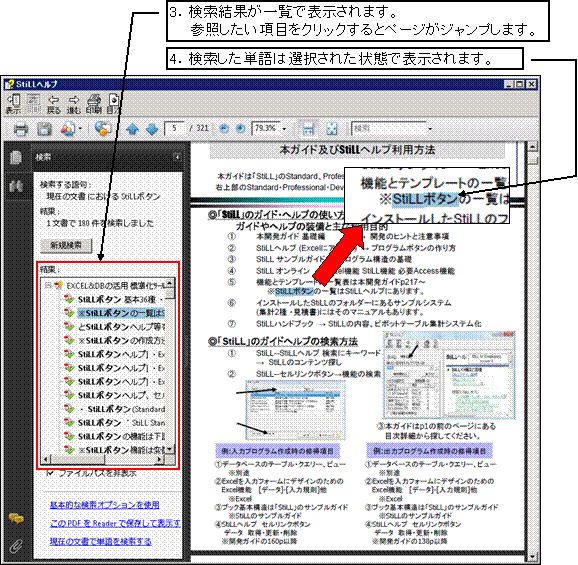Select result ・StiLLボタン(Standard
Screen dimensions: 578x565
click(114, 409)
